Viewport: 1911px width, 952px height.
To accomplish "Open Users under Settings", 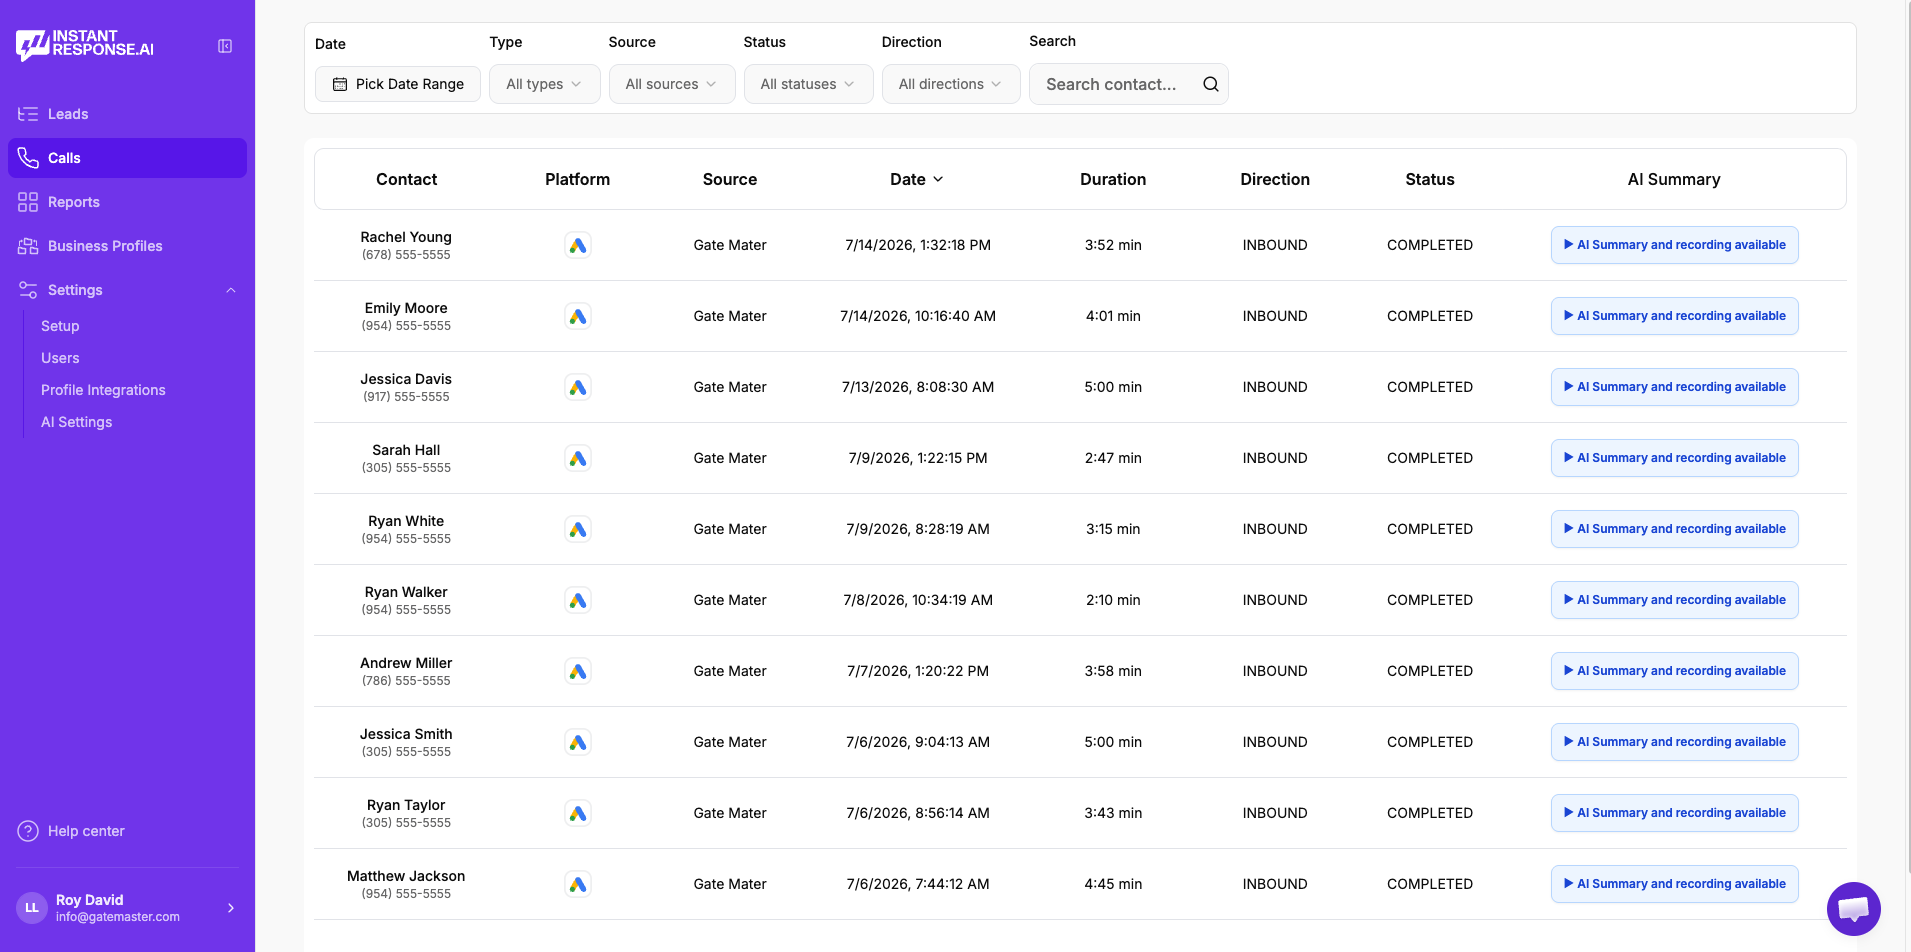I will (x=60, y=358).
